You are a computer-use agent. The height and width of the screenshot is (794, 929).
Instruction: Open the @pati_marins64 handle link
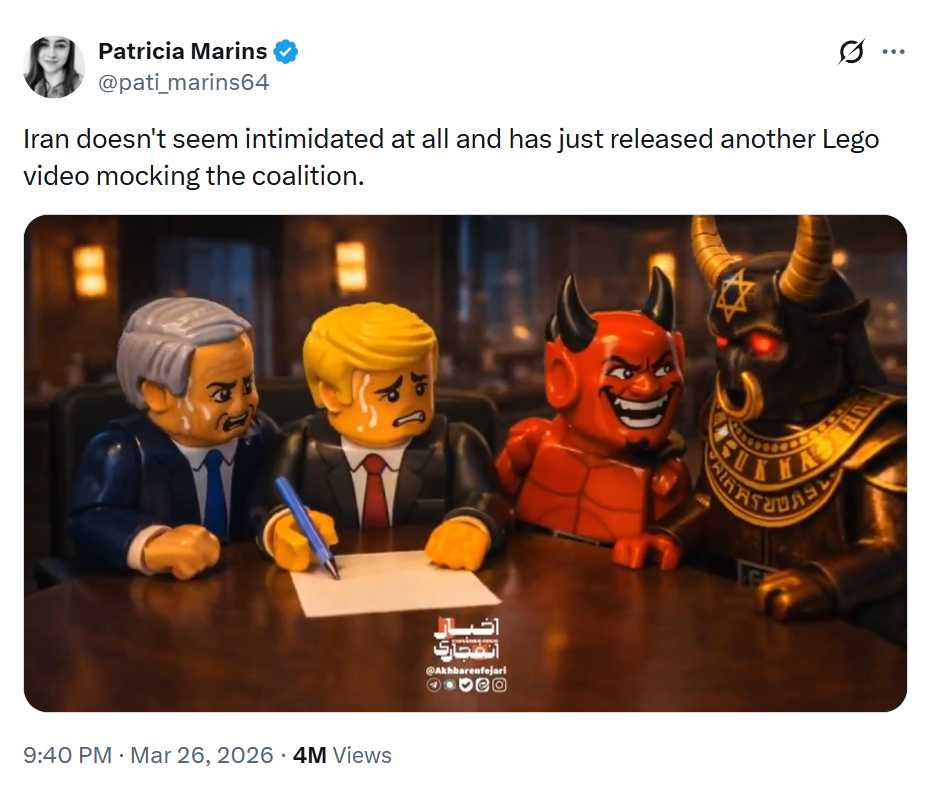pyautogui.click(x=183, y=82)
